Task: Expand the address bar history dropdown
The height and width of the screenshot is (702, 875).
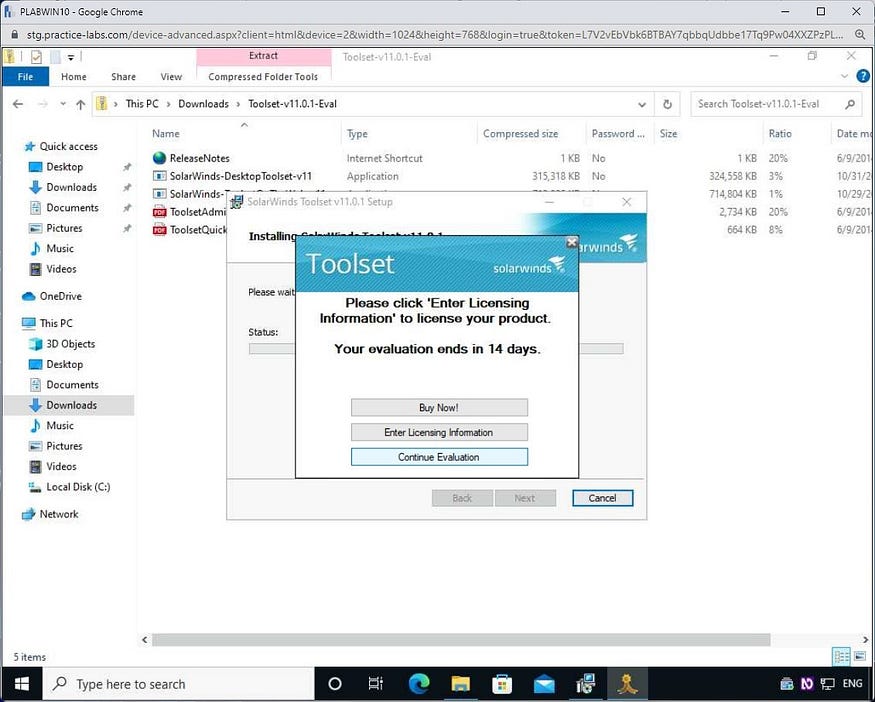Action: pyautogui.click(x=642, y=104)
